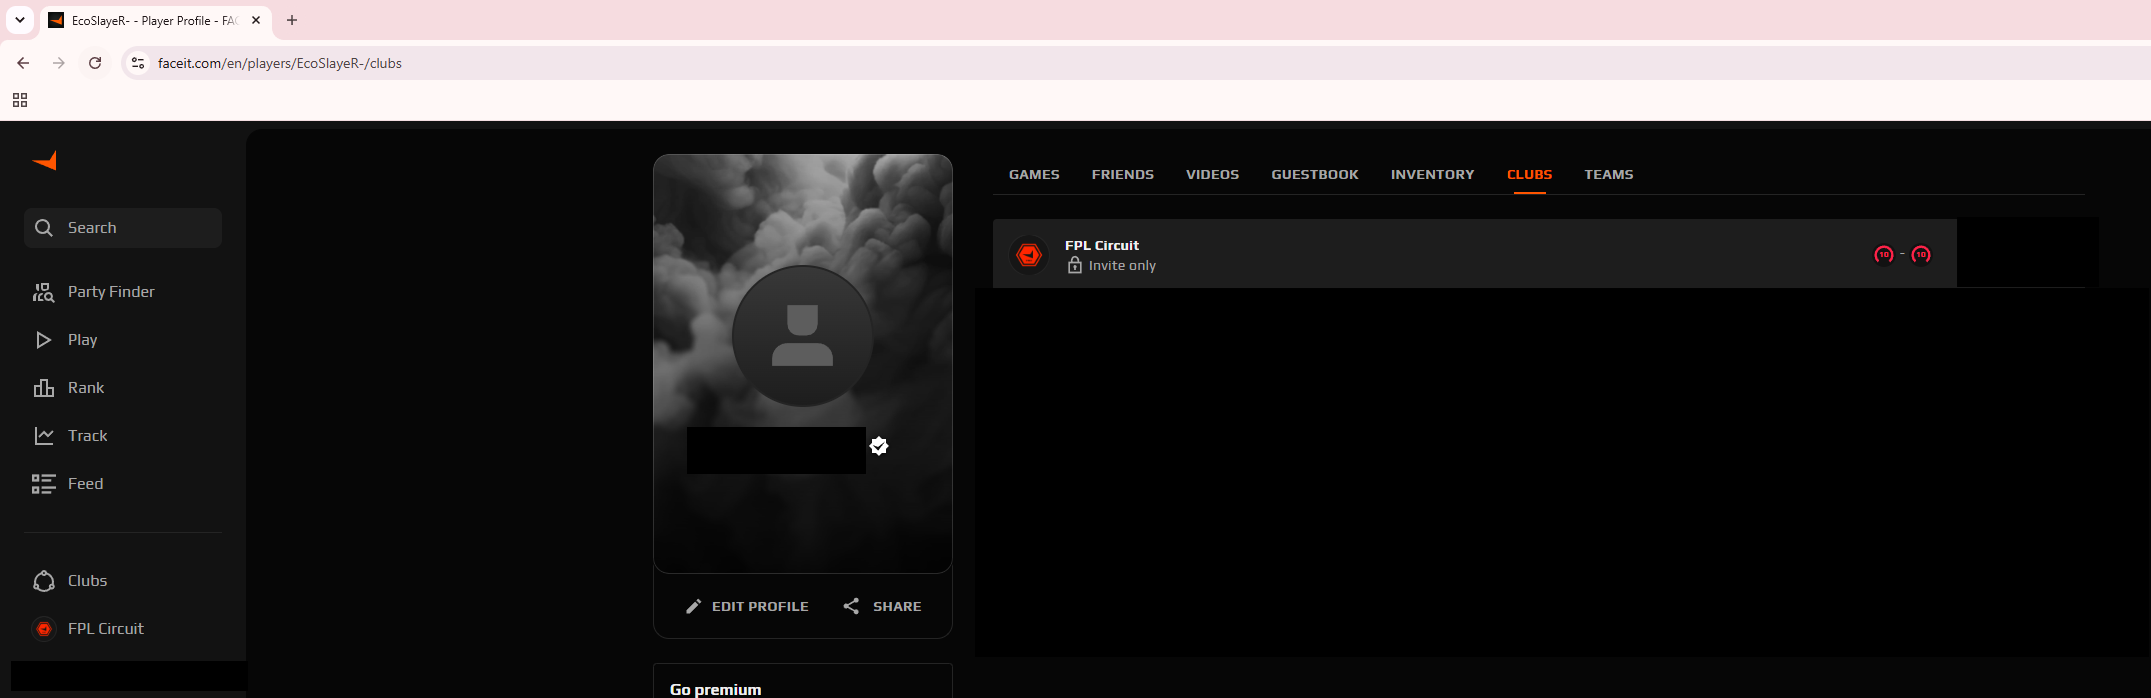
Task: Close the EcoSlayeR- Player Profile tab
Action: 256,20
